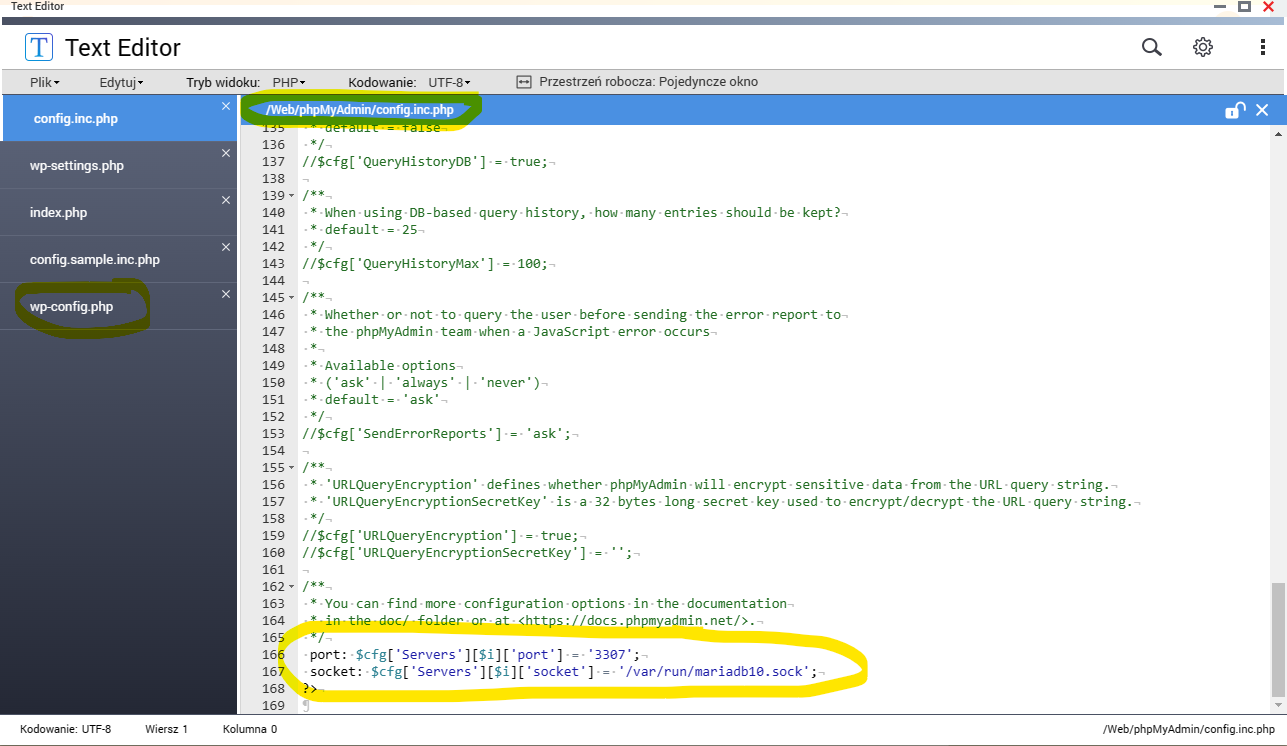Close the wp-settings.php tab
The width and height of the screenshot is (1287, 746).
[226, 153]
